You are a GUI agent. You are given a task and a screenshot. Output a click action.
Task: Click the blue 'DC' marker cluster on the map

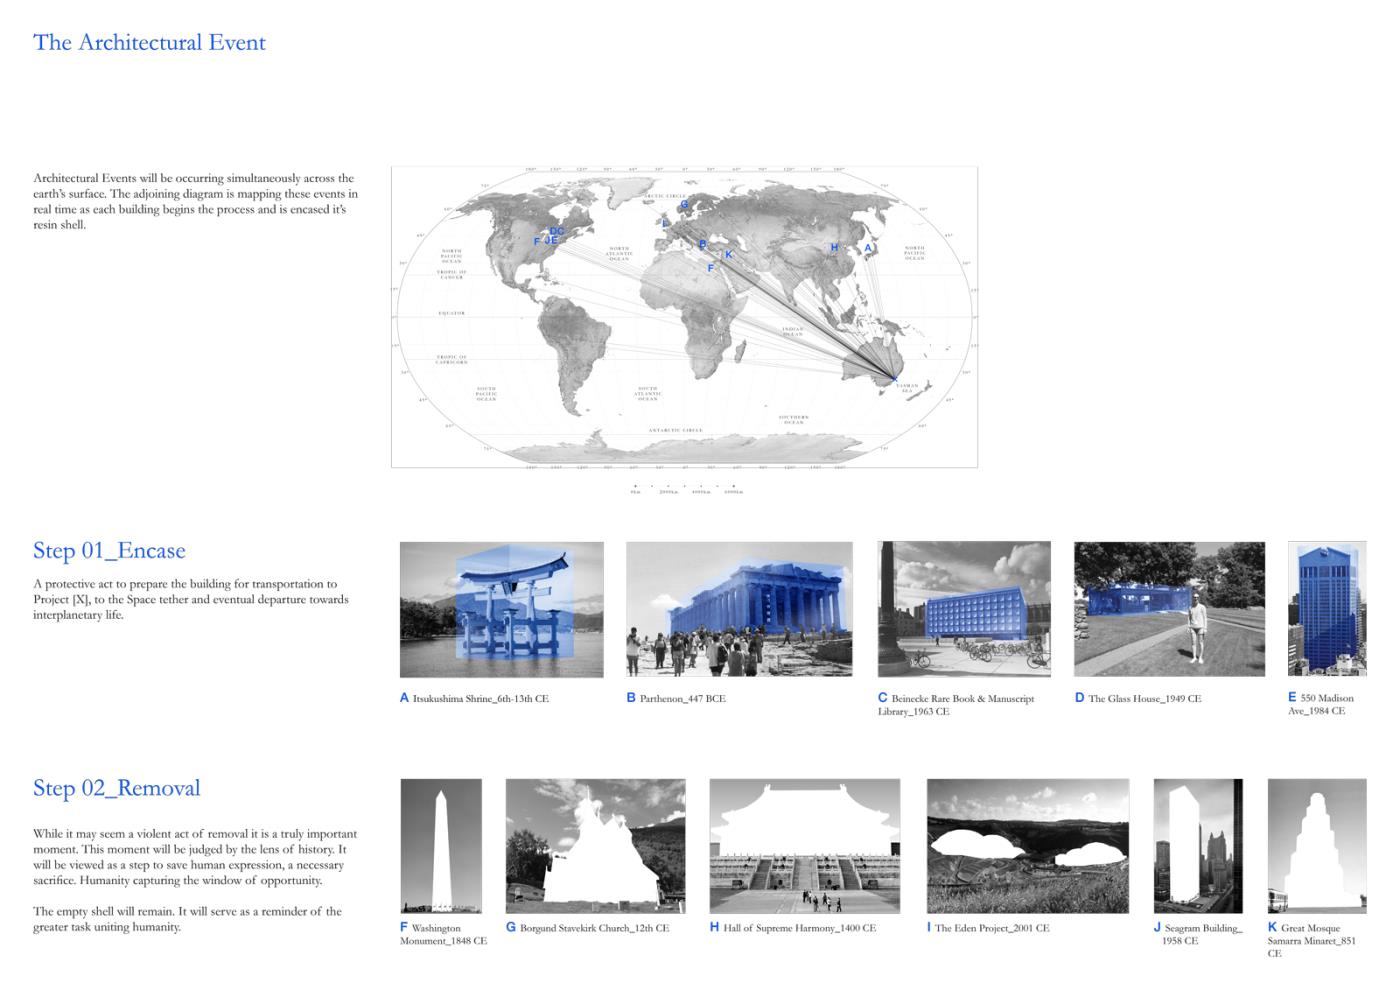click(x=557, y=231)
